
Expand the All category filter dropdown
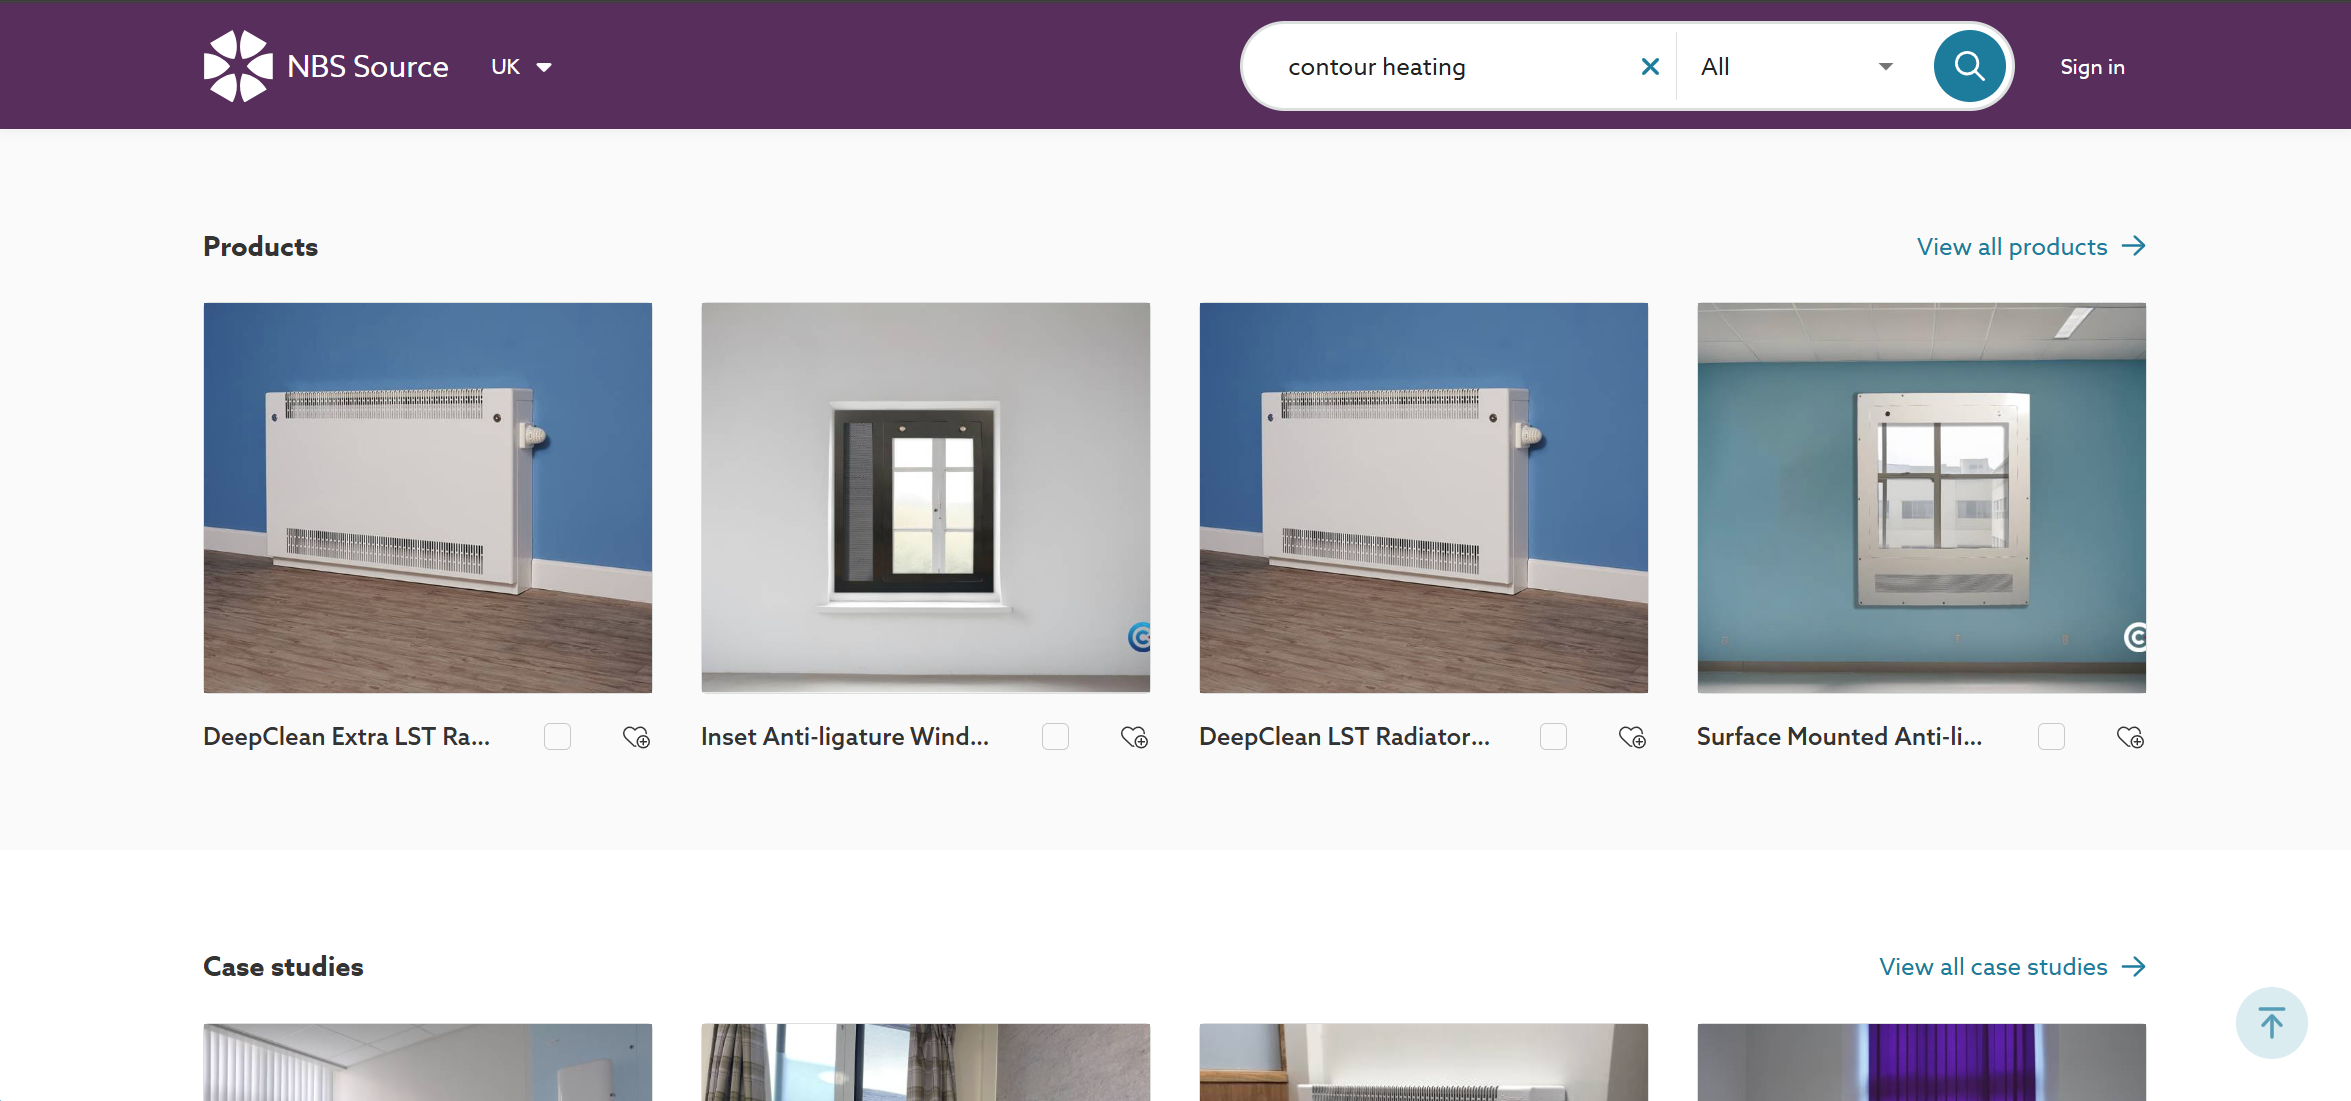(x=1797, y=67)
